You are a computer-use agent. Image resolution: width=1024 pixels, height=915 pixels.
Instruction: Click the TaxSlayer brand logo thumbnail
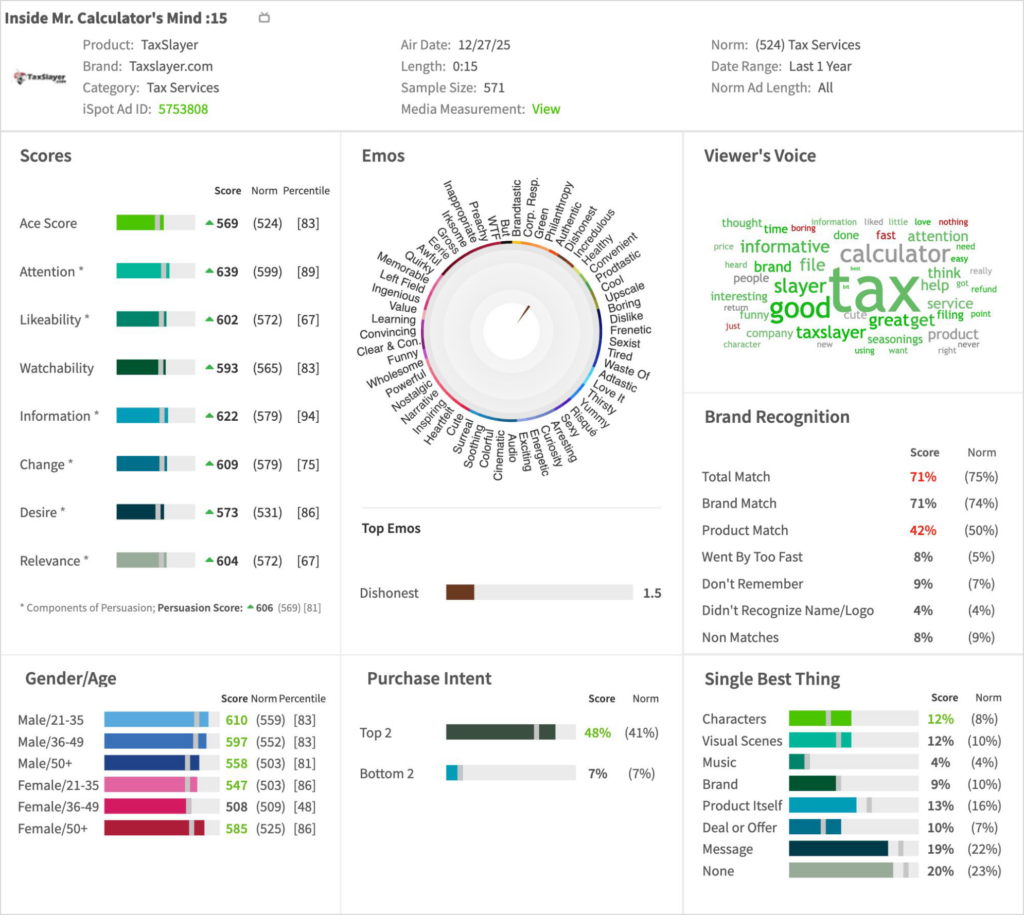point(40,77)
